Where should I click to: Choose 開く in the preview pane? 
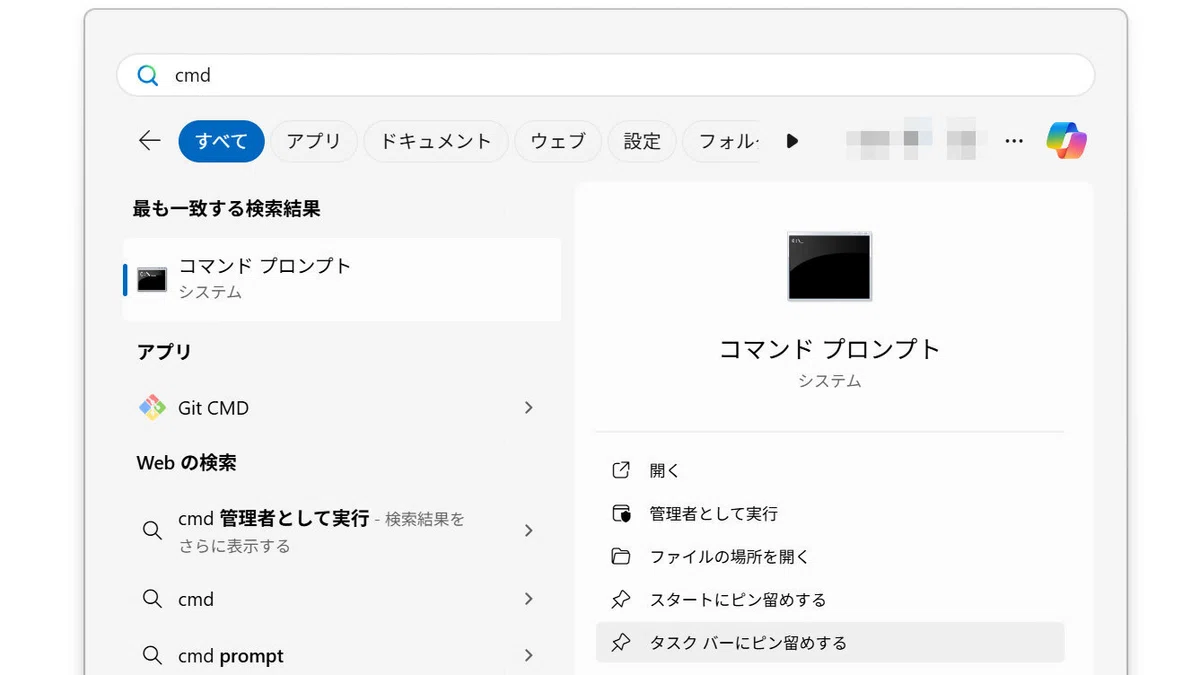point(830,470)
